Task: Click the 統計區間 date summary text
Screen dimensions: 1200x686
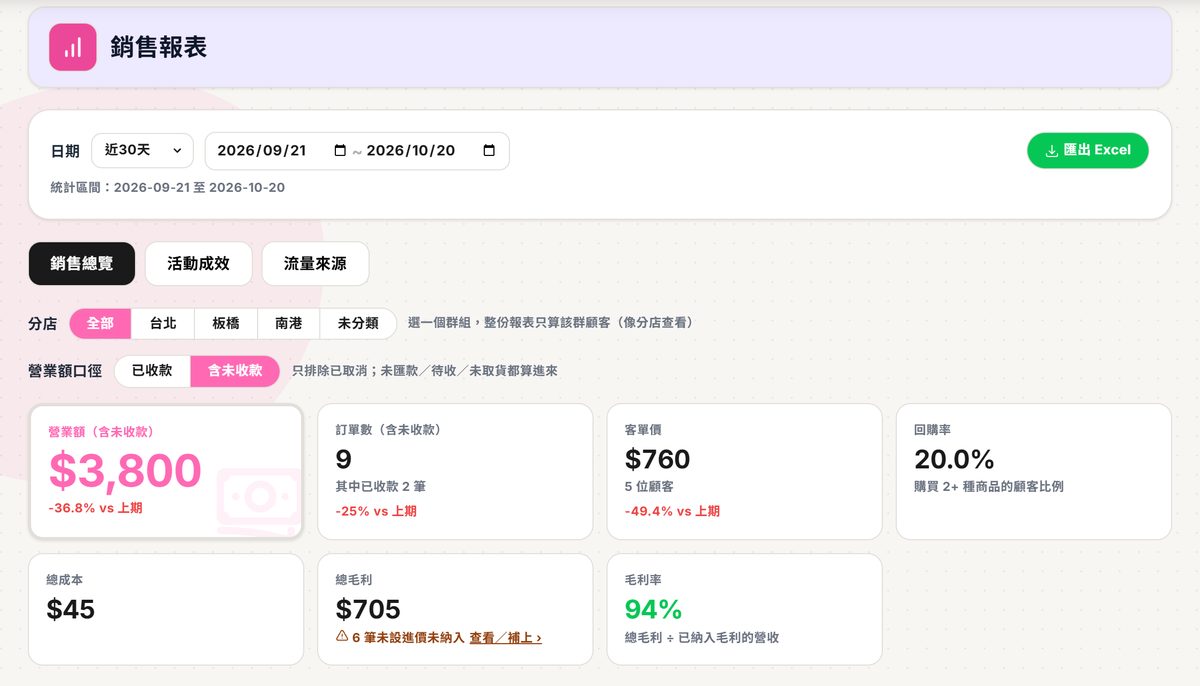Action: point(168,188)
